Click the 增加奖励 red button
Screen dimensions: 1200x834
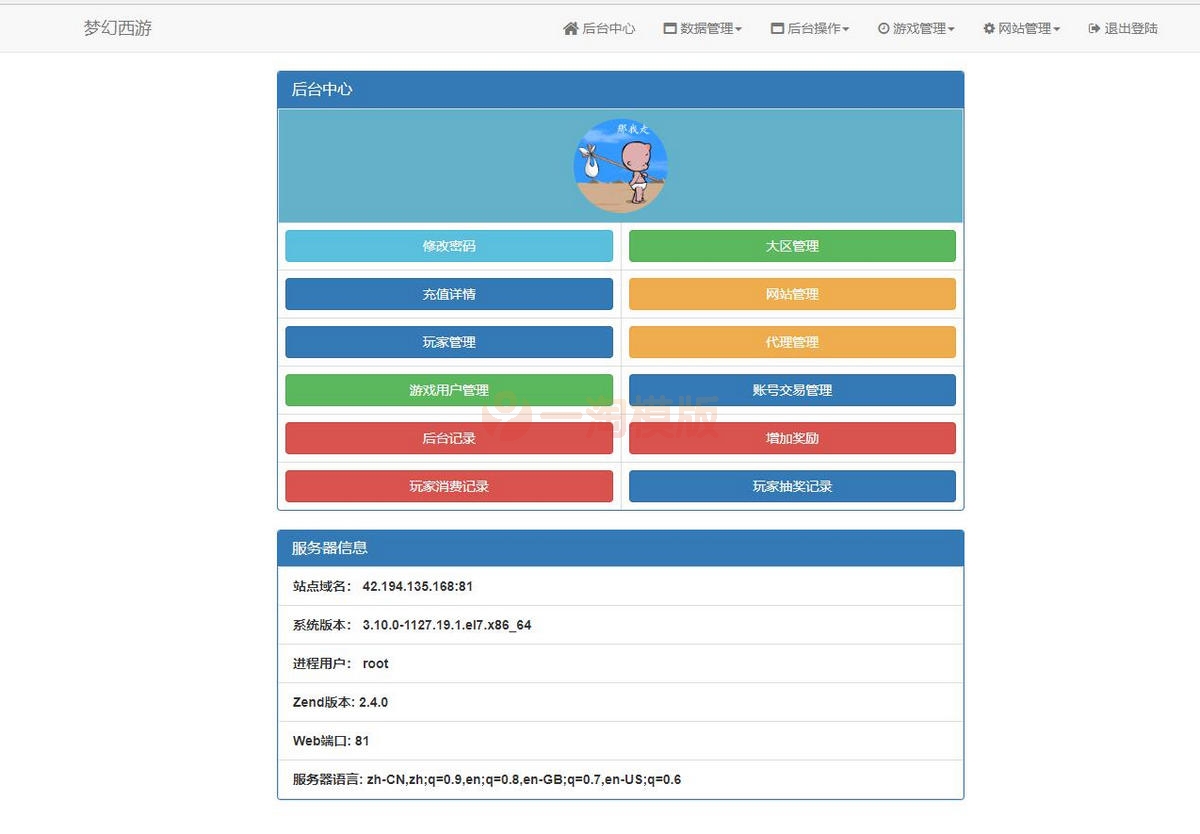792,438
